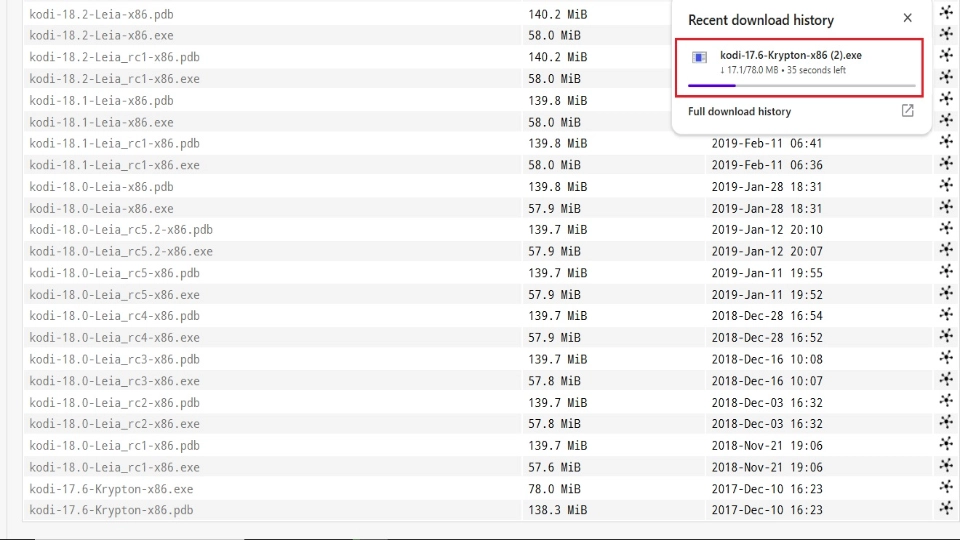
Task: Open the kodi-18.0-Leia_rc3-x86.exe link
Action: (x=114, y=381)
